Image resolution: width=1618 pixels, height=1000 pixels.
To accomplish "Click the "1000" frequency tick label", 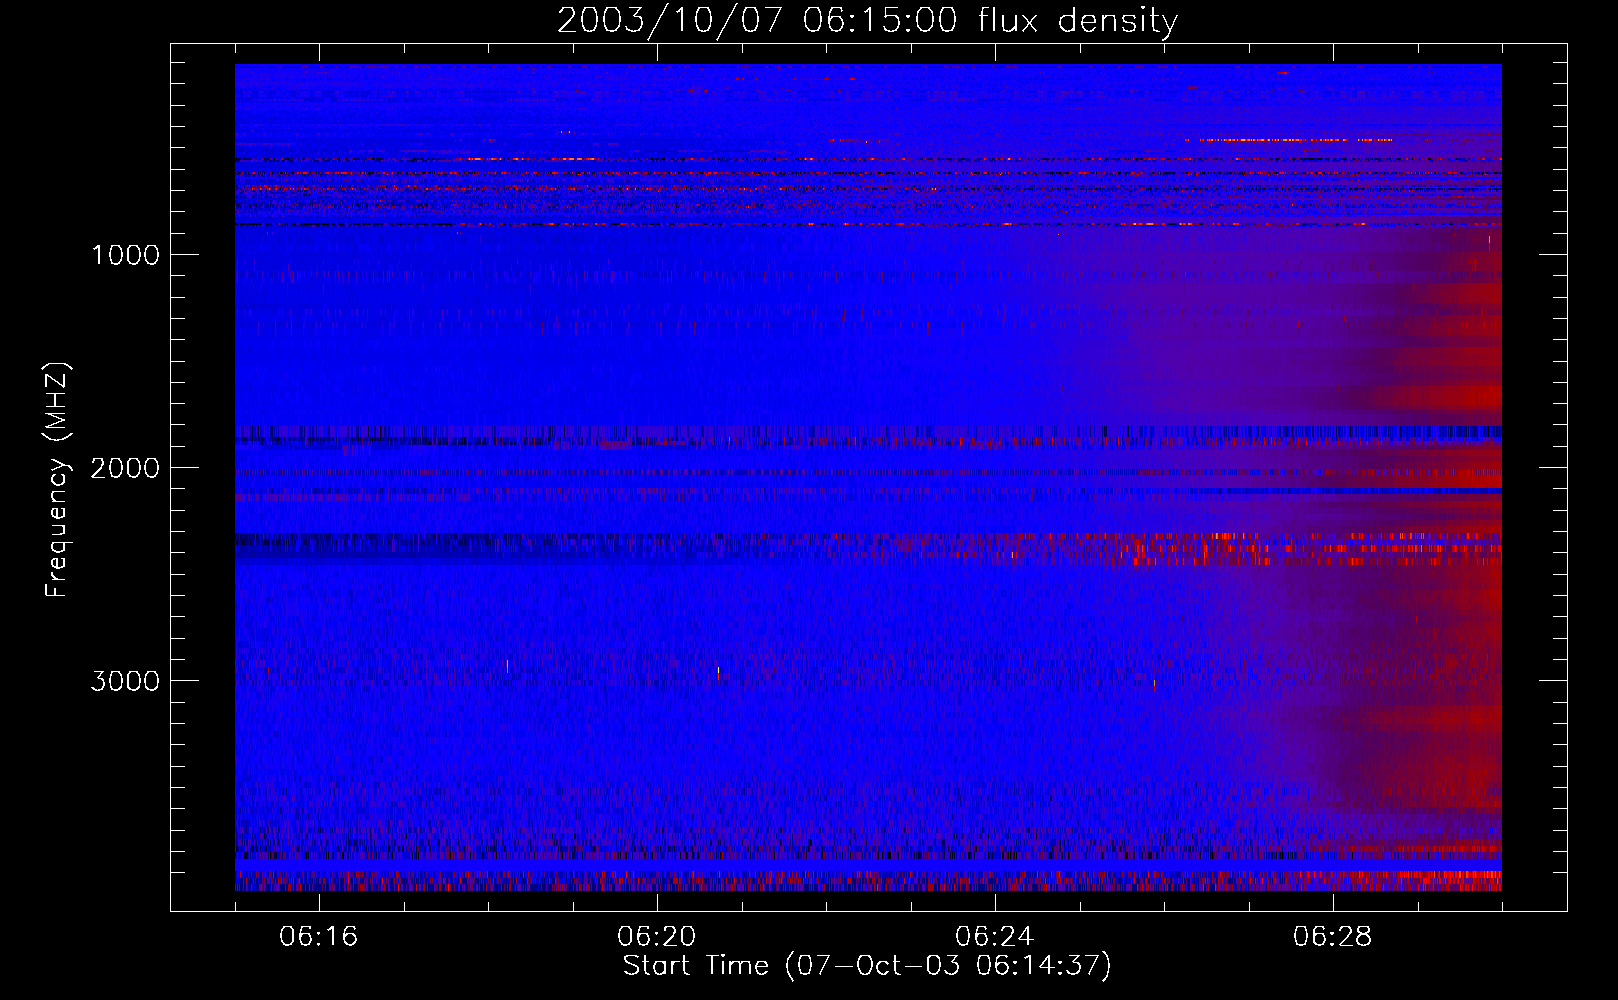I will [125, 255].
